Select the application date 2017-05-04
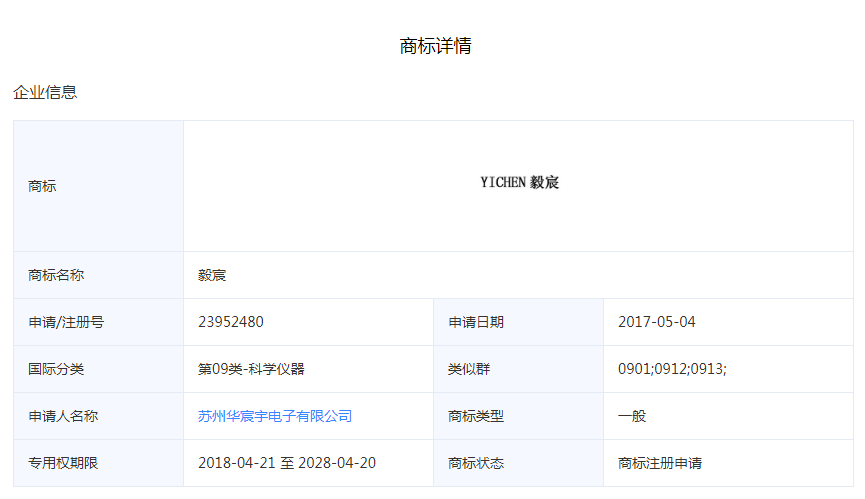 [x=656, y=322]
